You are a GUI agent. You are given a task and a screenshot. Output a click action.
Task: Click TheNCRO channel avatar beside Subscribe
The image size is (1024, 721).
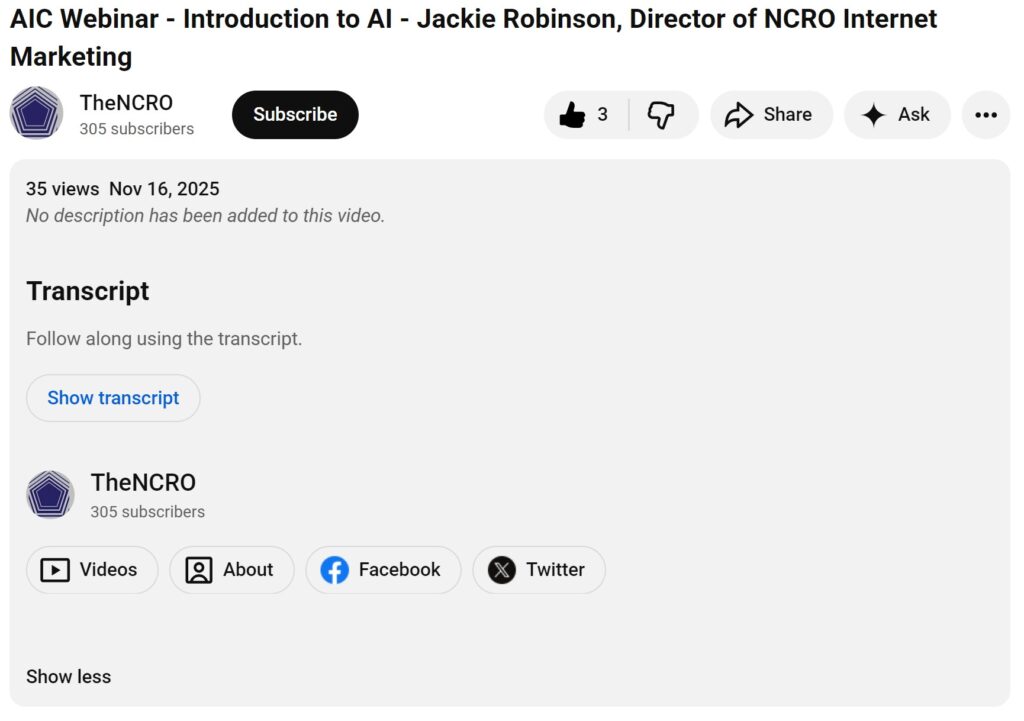pos(37,113)
